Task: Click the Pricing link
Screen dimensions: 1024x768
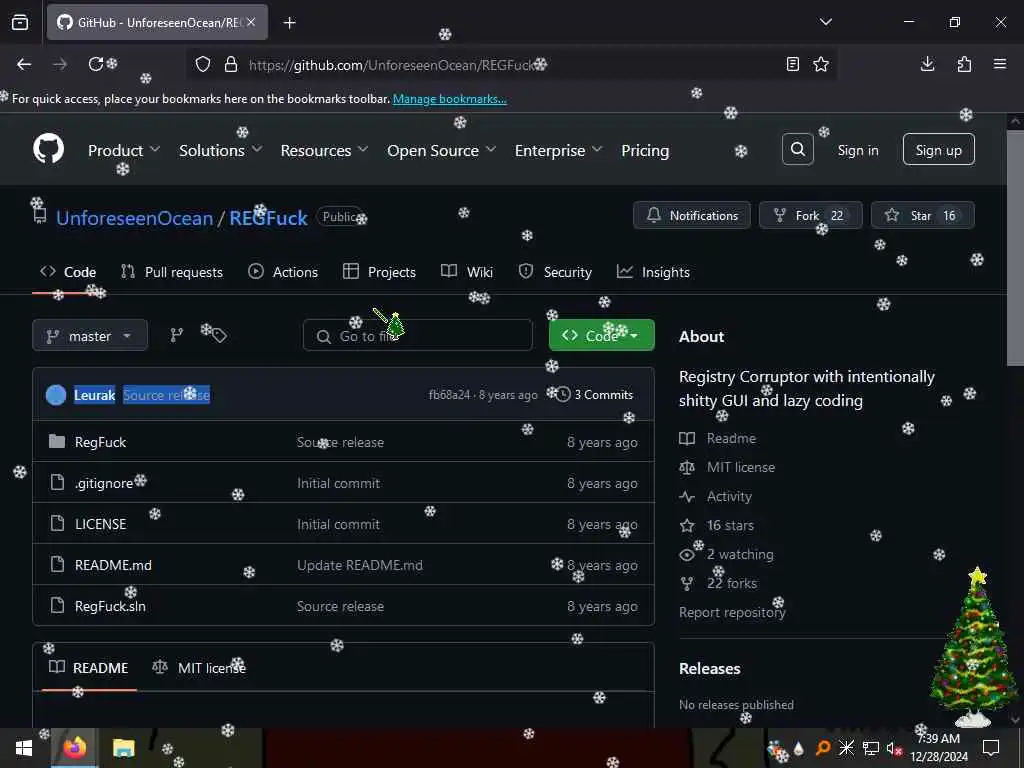Action: 645,150
